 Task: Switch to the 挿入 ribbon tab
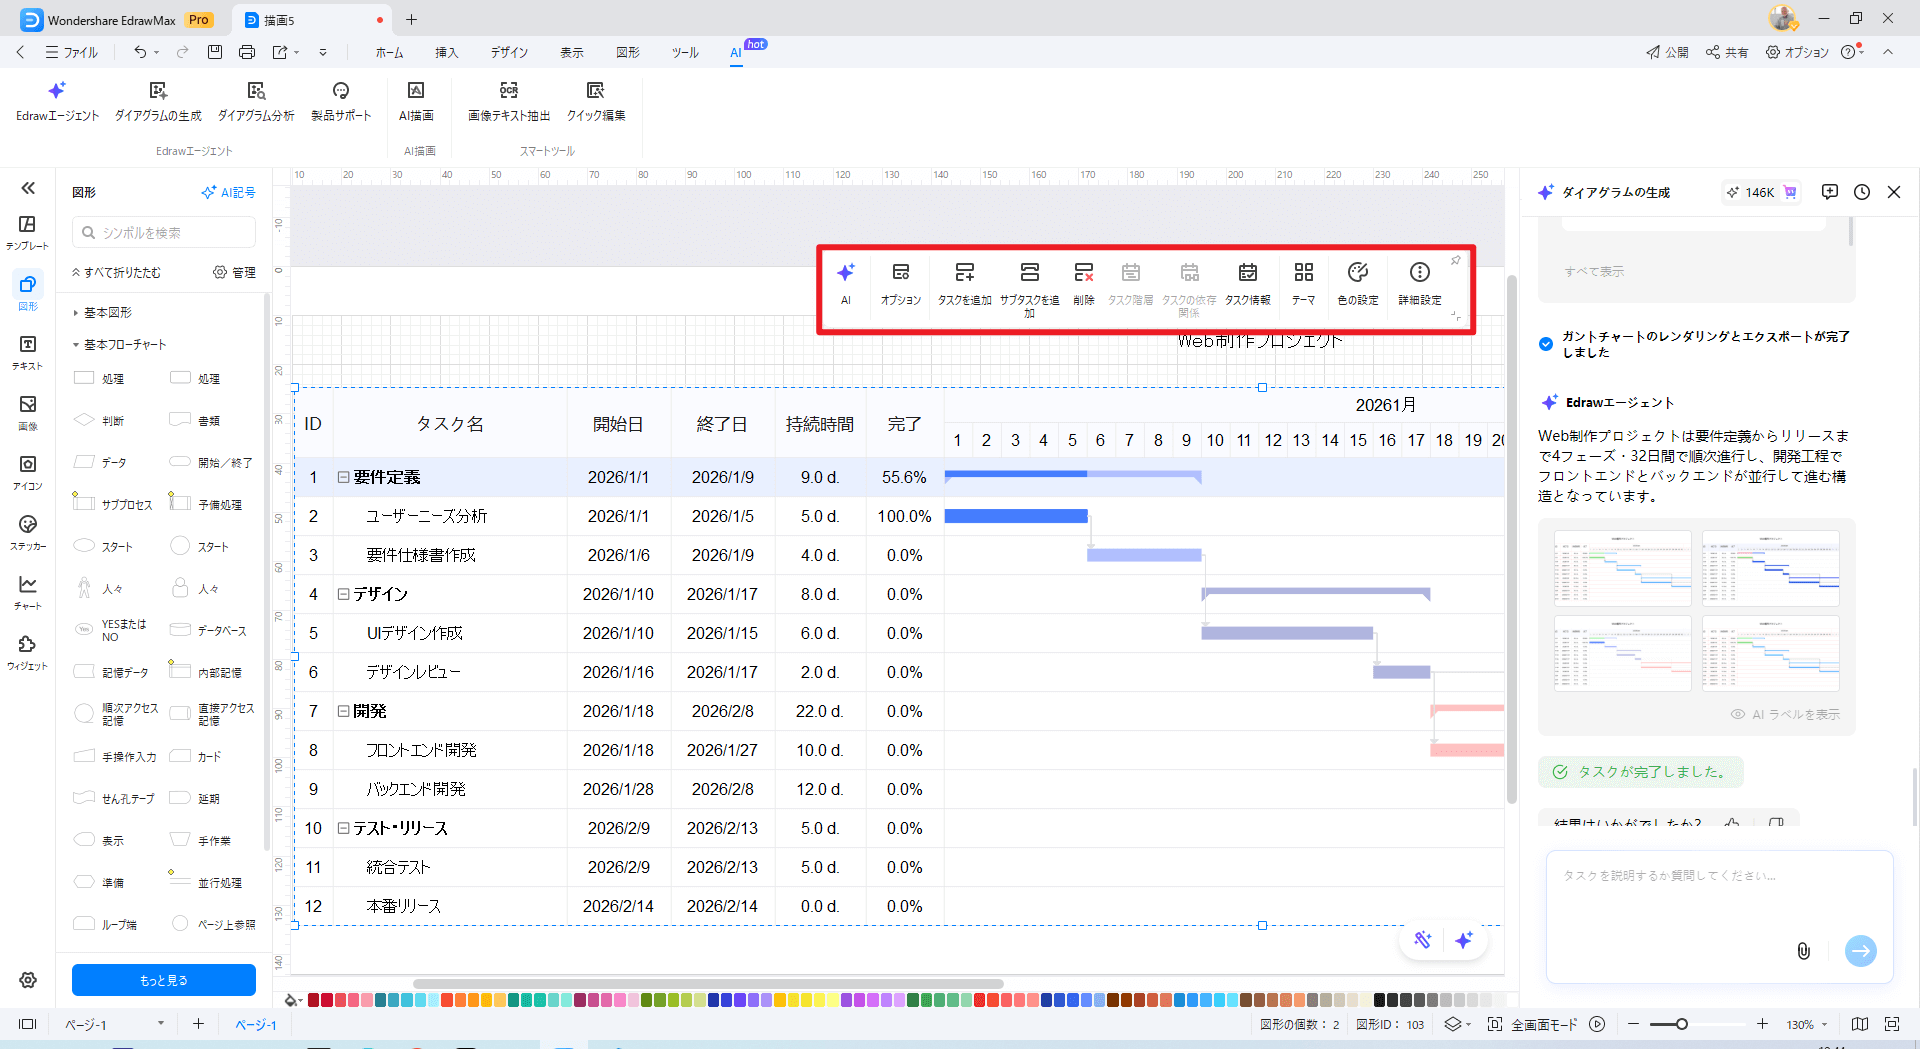point(446,52)
